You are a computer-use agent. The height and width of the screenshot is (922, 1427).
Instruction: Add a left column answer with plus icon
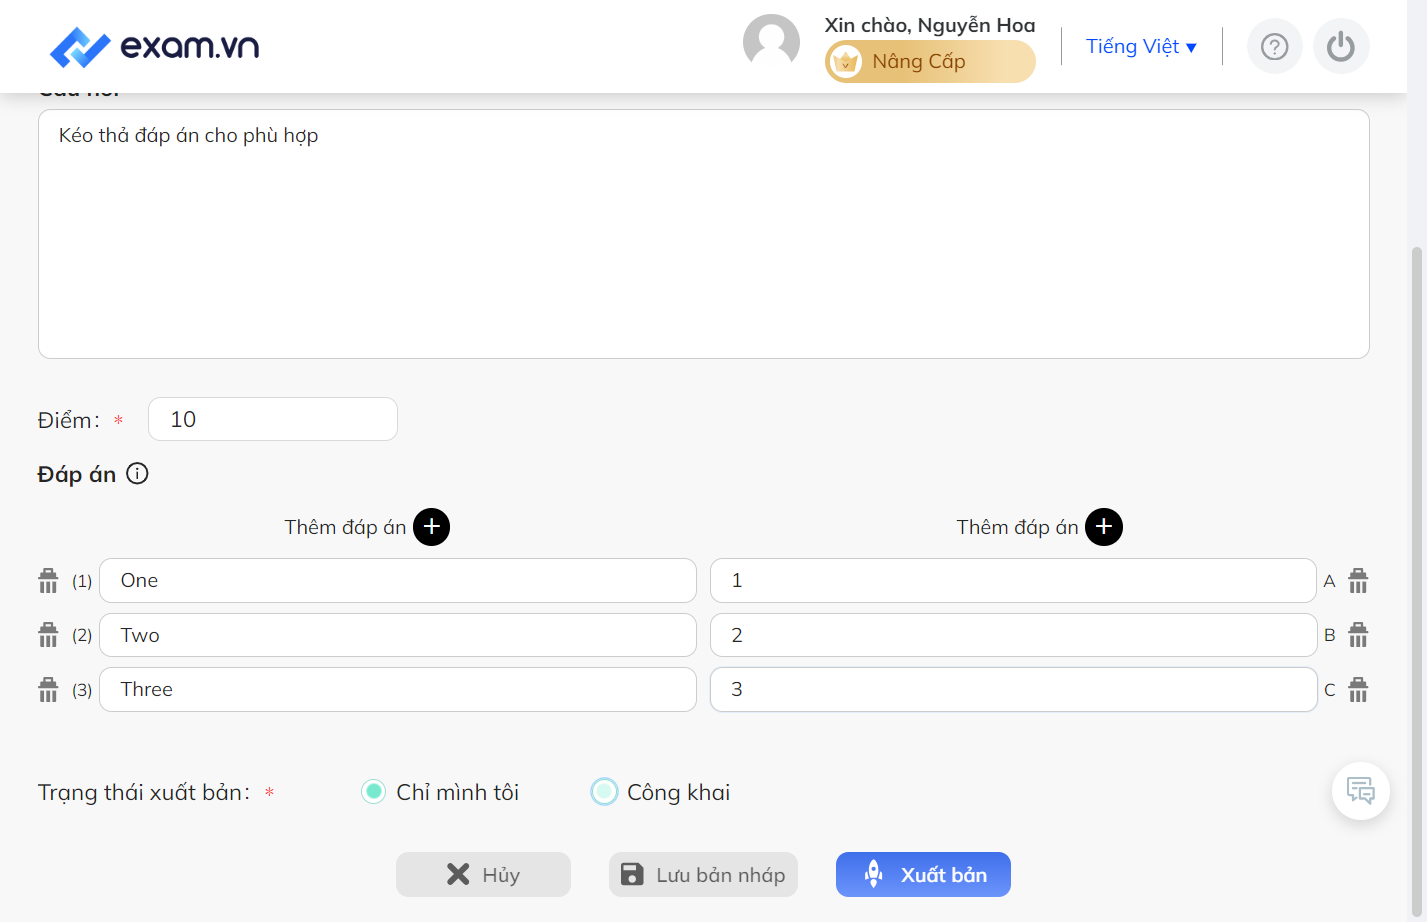pos(432,527)
